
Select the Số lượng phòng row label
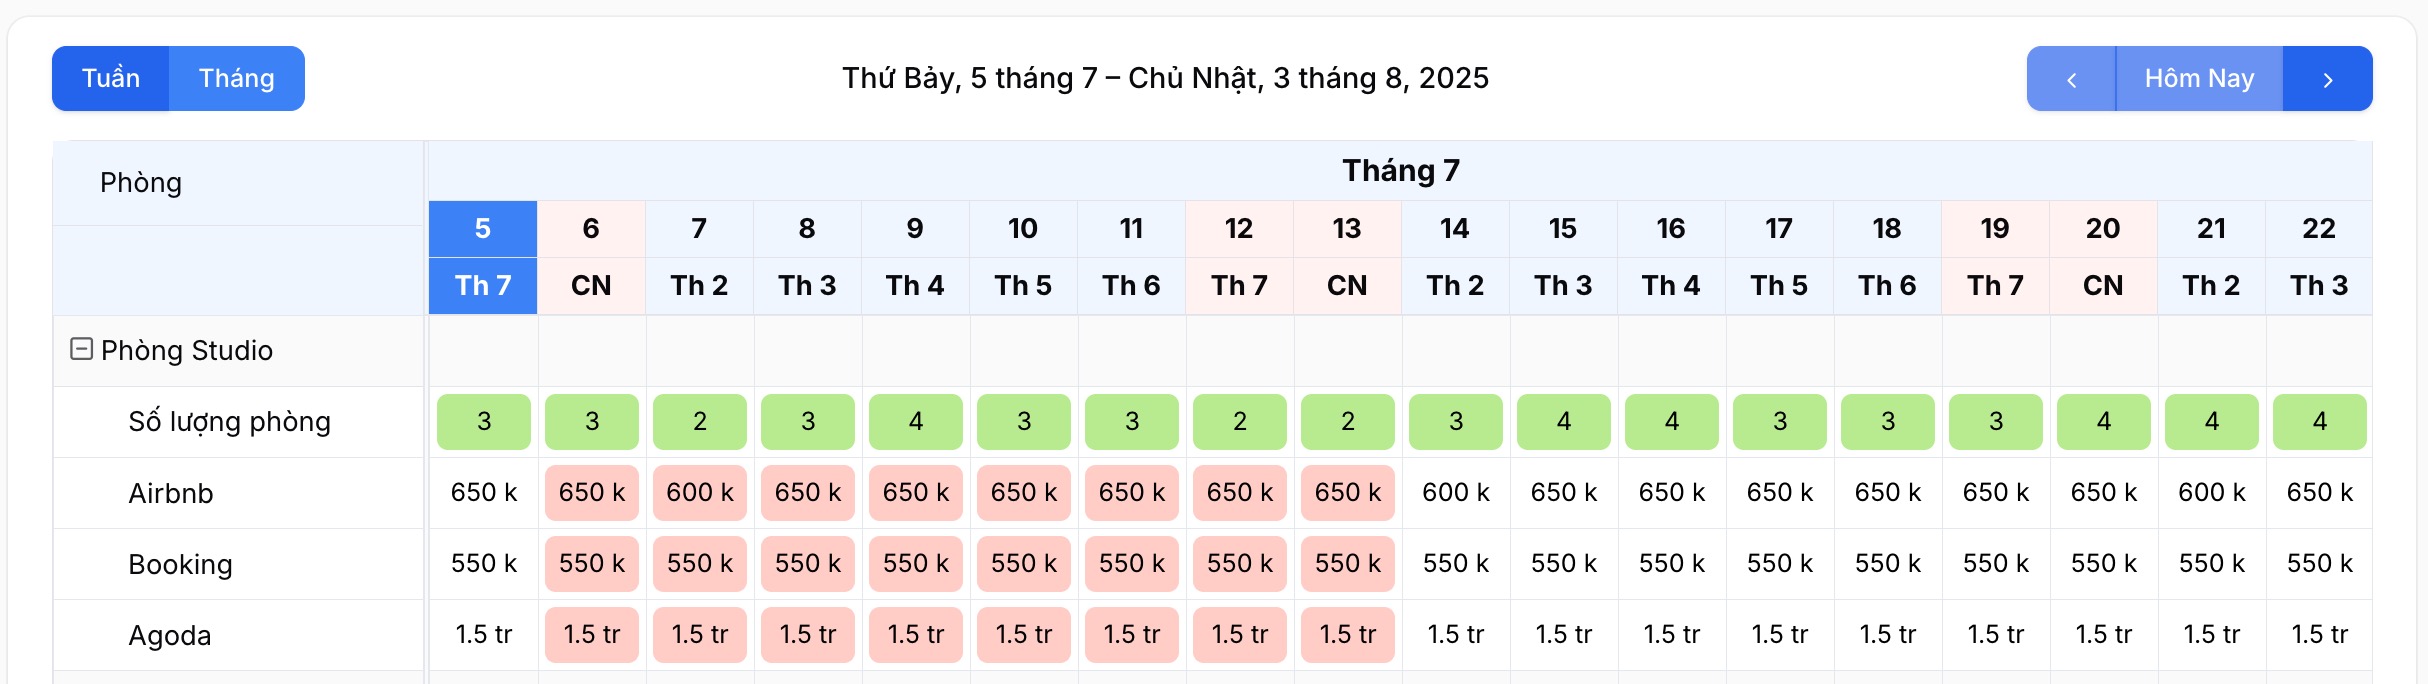tap(229, 422)
